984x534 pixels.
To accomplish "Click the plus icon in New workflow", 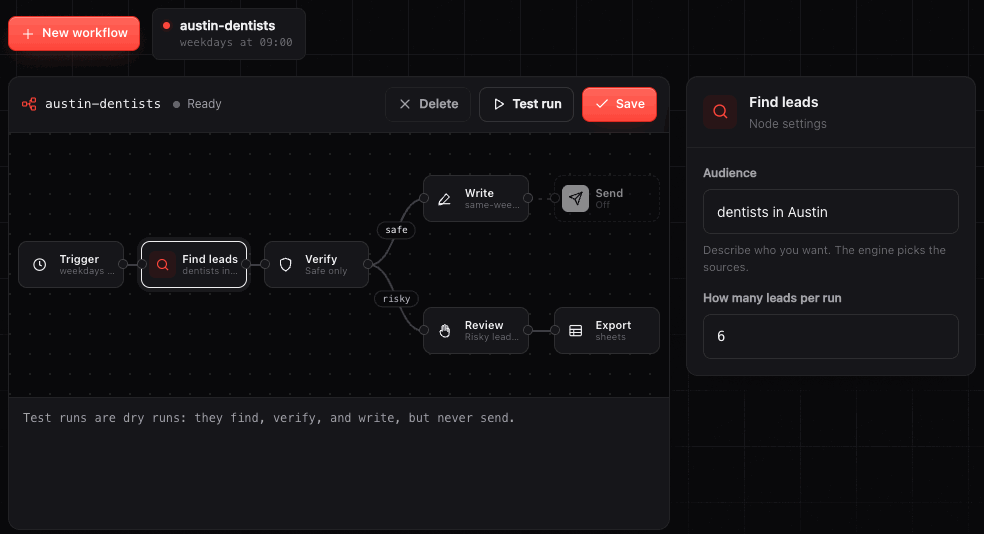I will [28, 34].
